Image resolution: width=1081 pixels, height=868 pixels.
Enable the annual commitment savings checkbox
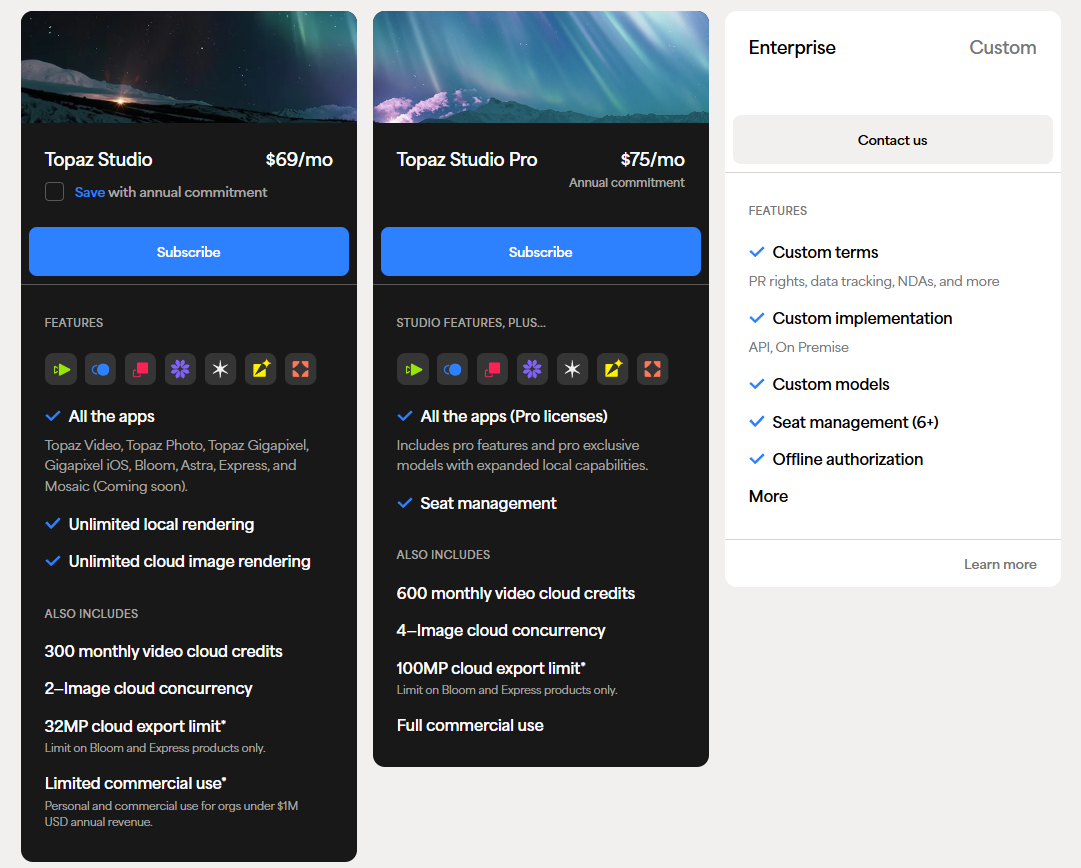[x=55, y=192]
